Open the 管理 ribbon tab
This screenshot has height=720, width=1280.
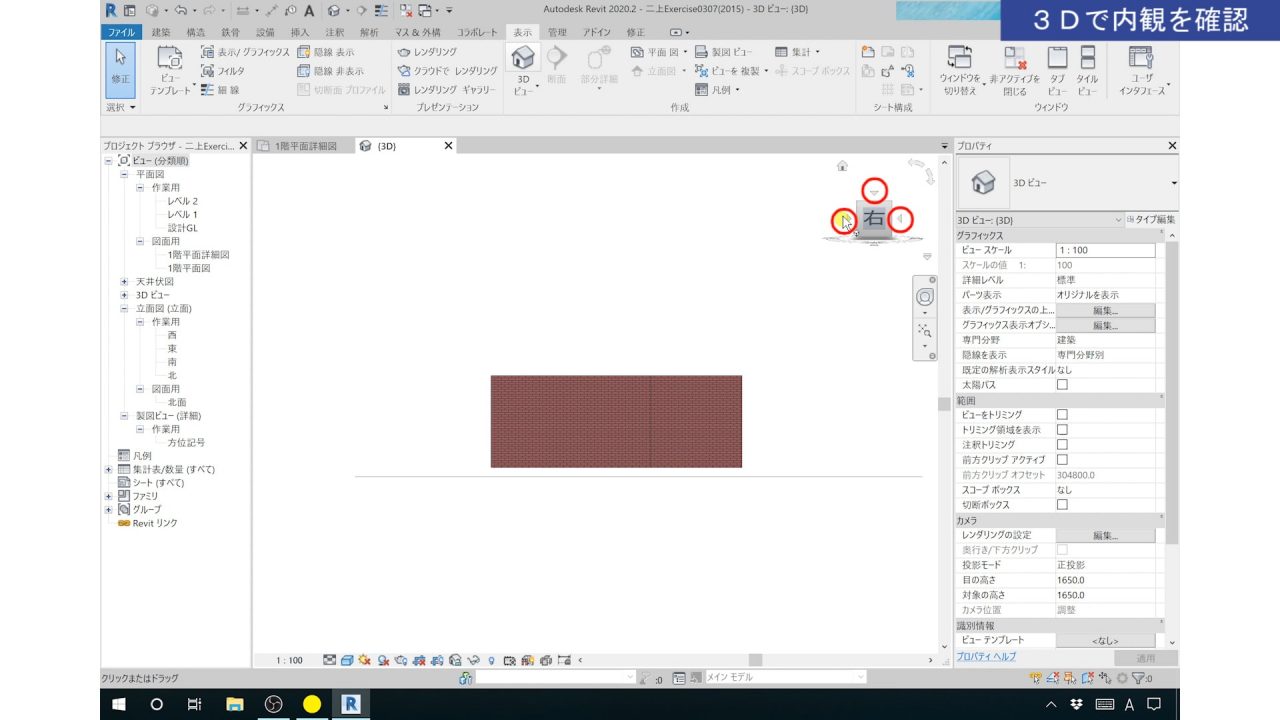pos(557,31)
